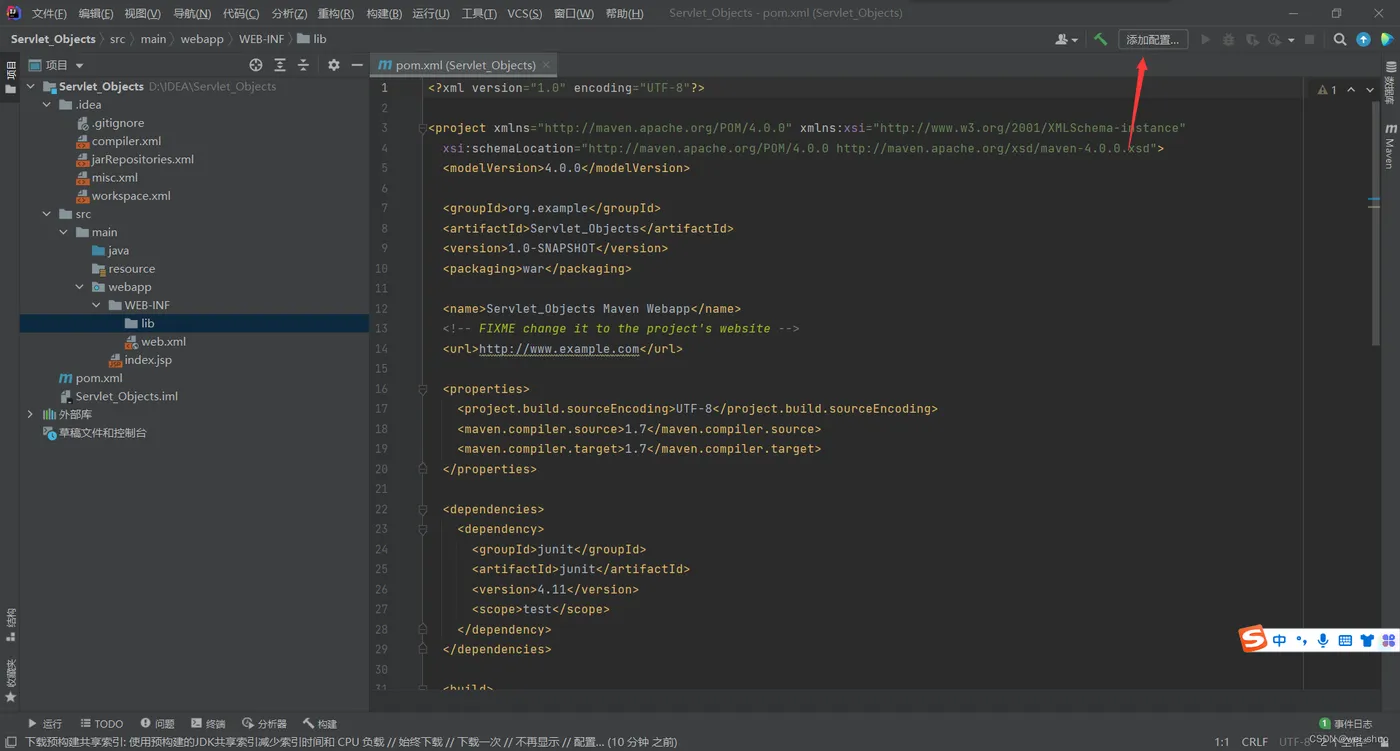Screen dimensions: 1400x751
Task: Open Search Everywhere magnifier icon
Action: pyautogui.click(x=1340, y=39)
